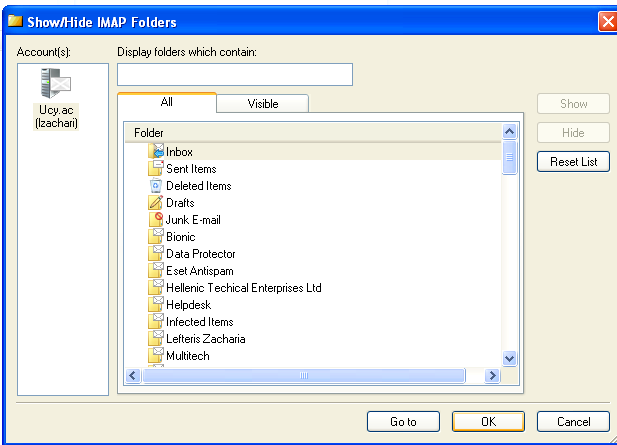Select the Multitech folder name
Screen dimensions: 617x445
188,356
